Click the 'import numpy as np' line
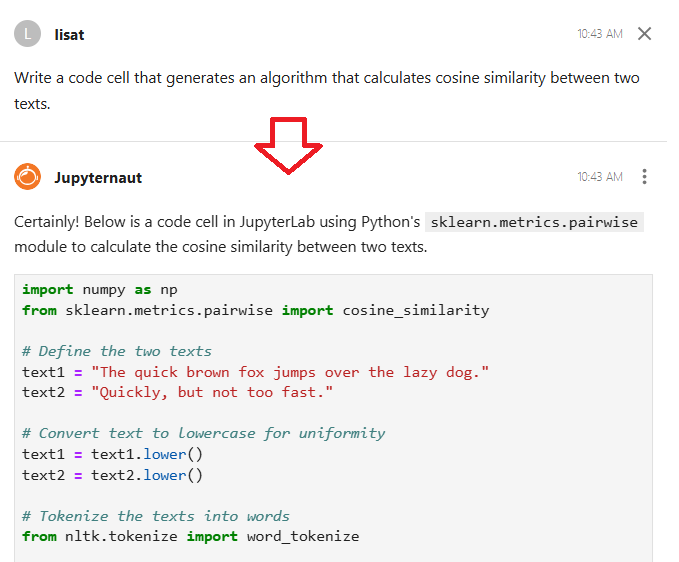Viewport: 679px width, 562px height. pos(100,289)
